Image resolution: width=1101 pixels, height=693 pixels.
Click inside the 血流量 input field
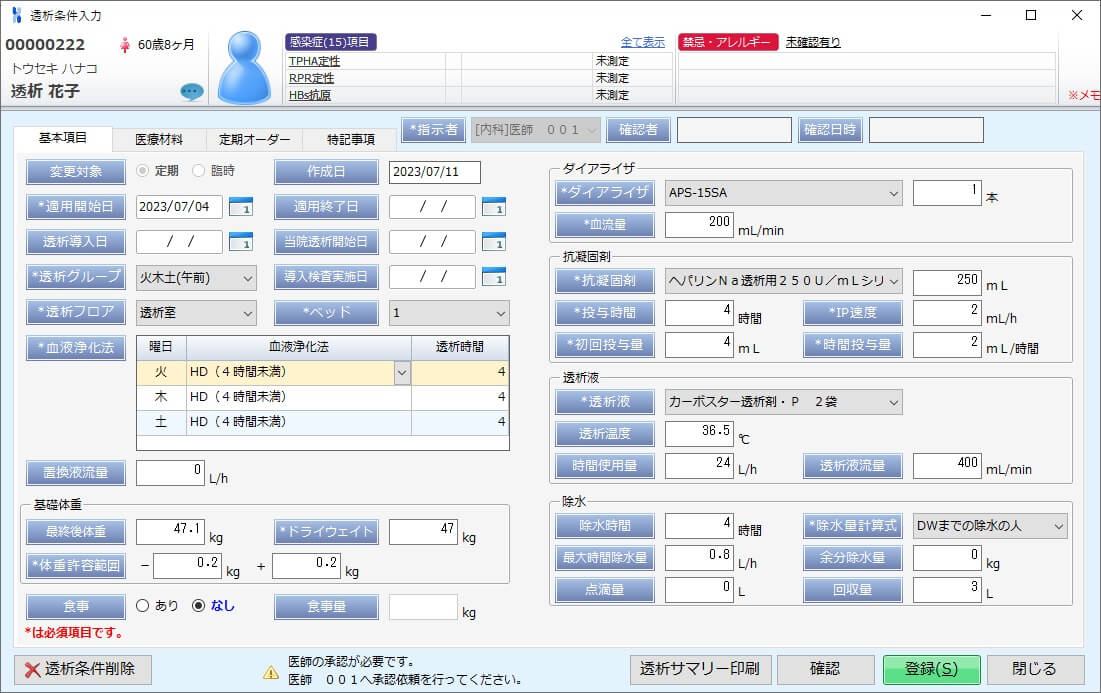pyautogui.click(x=700, y=225)
